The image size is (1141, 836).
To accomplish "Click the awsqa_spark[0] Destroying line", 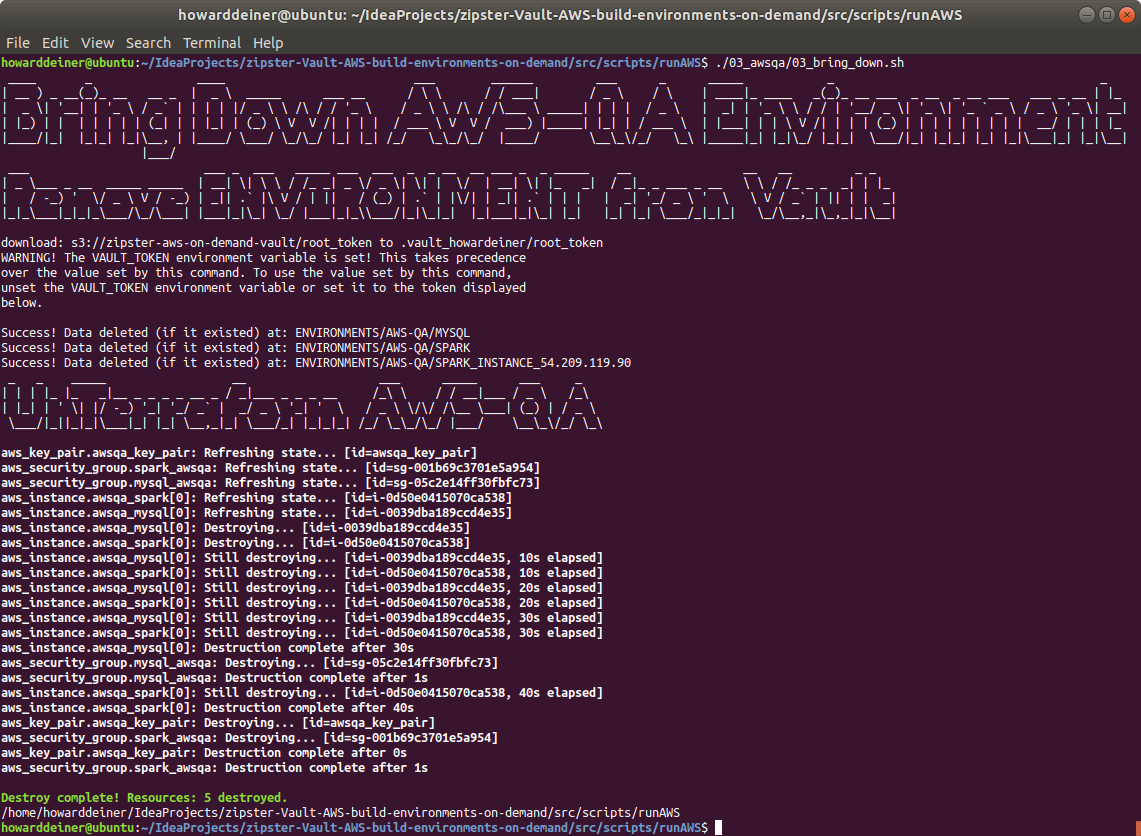I will [236, 543].
